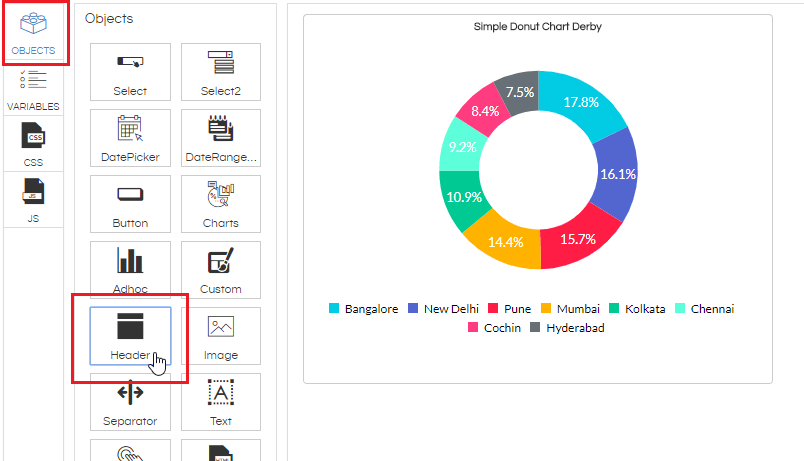Image resolution: width=804 pixels, height=461 pixels.
Task: Toggle Mumbai legend entry
Action: coord(570,309)
